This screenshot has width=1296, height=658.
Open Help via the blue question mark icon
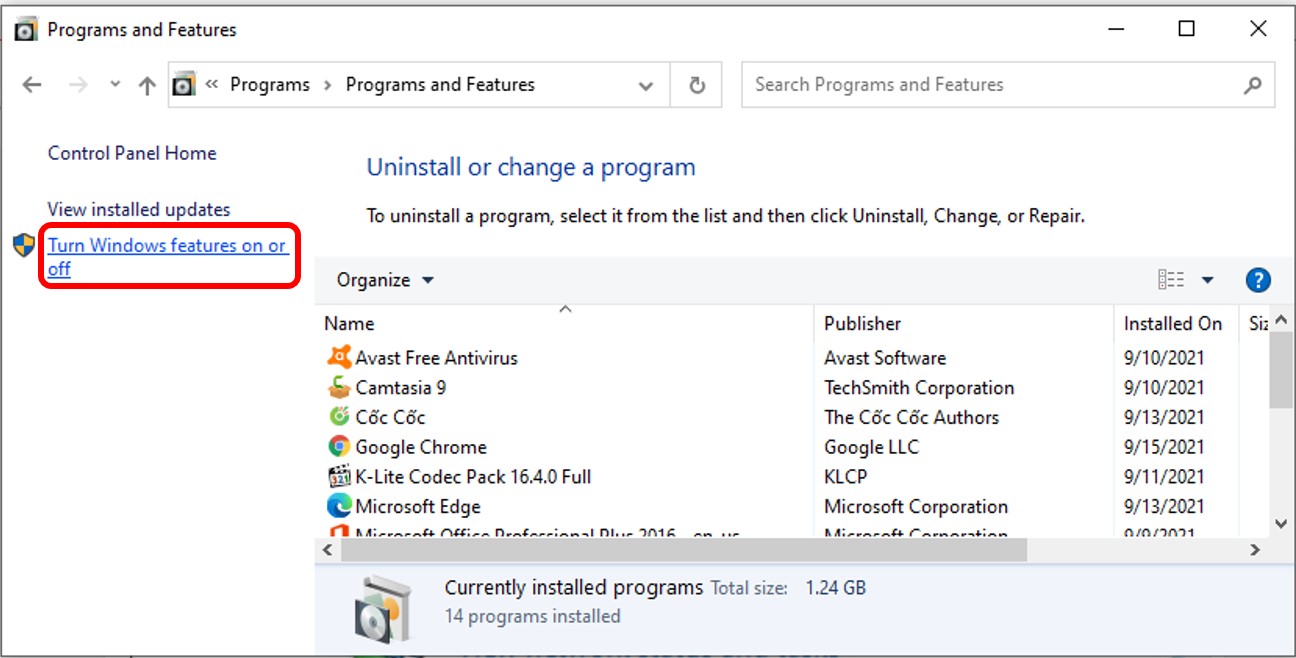(1258, 279)
